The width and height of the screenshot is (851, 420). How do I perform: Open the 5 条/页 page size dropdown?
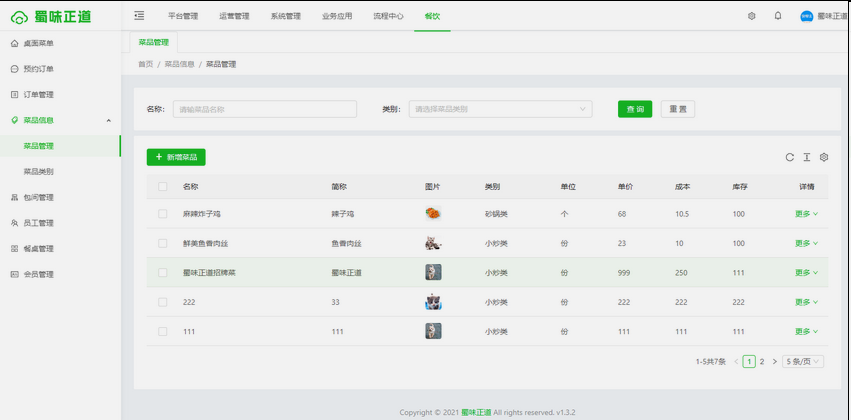[x=803, y=361]
